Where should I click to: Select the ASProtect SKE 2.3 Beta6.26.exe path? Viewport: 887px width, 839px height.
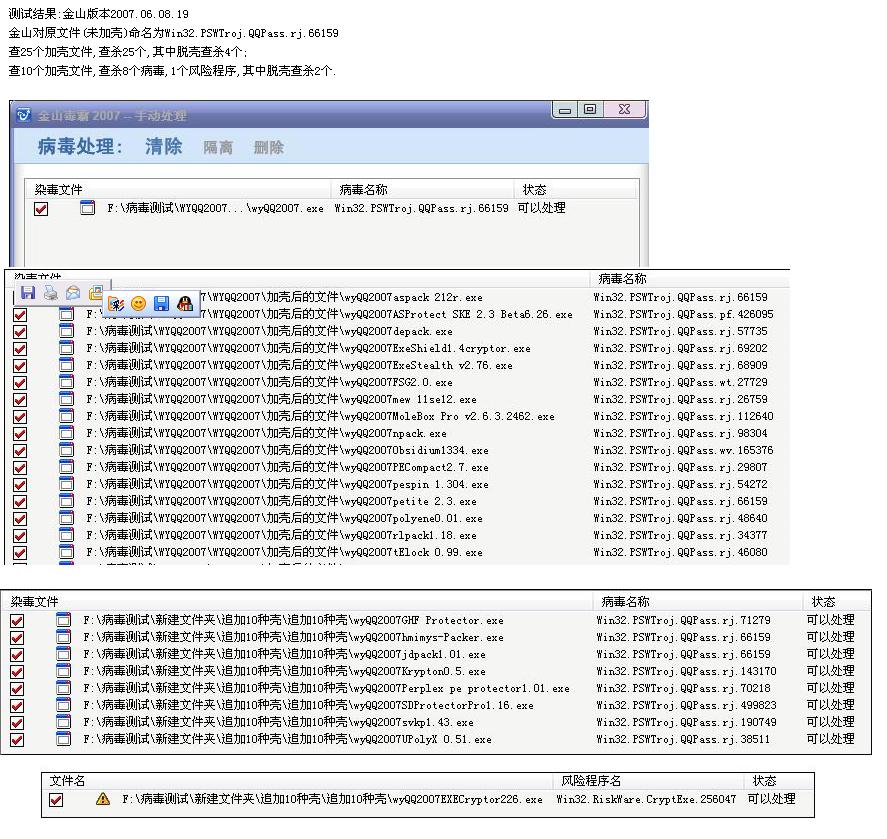330,314
